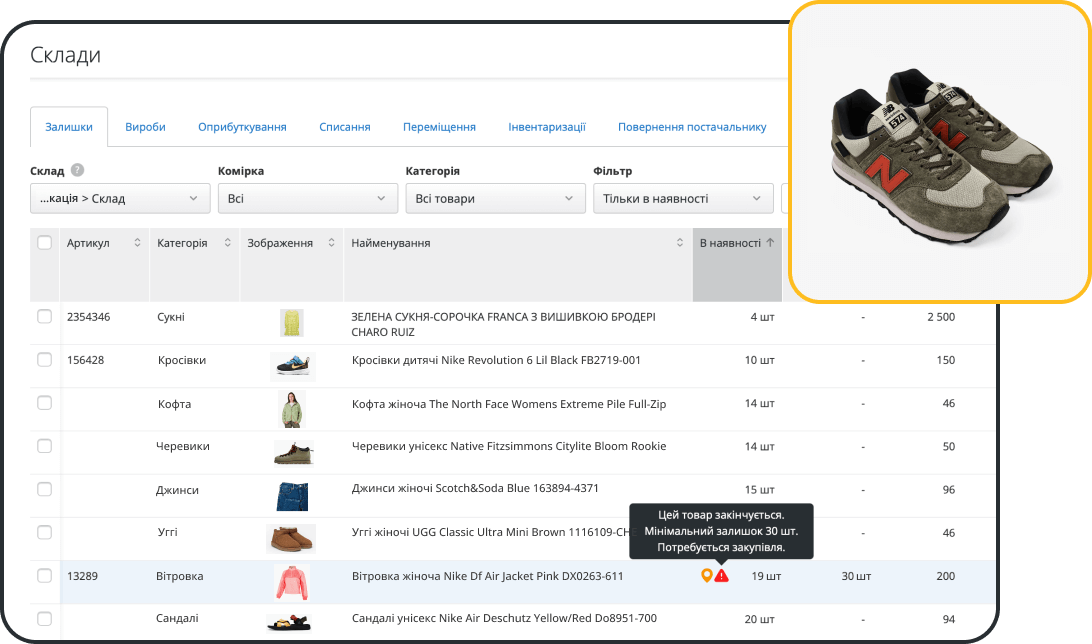Screen dimensions: 1092x644
Task: Sort by the В наявності column arrow
Action: 770,243
